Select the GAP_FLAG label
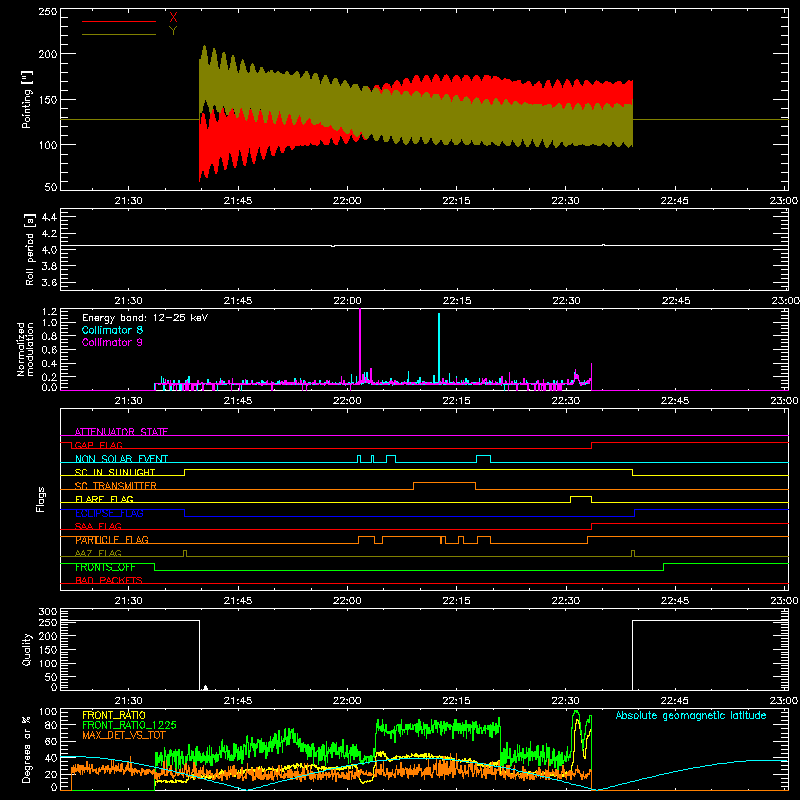The image size is (800, 800). [x=98, y=445]
